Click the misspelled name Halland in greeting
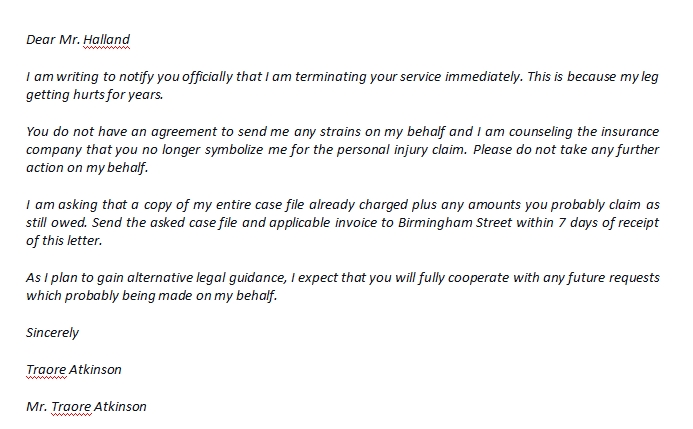693x429 pixels. (107, 40)
